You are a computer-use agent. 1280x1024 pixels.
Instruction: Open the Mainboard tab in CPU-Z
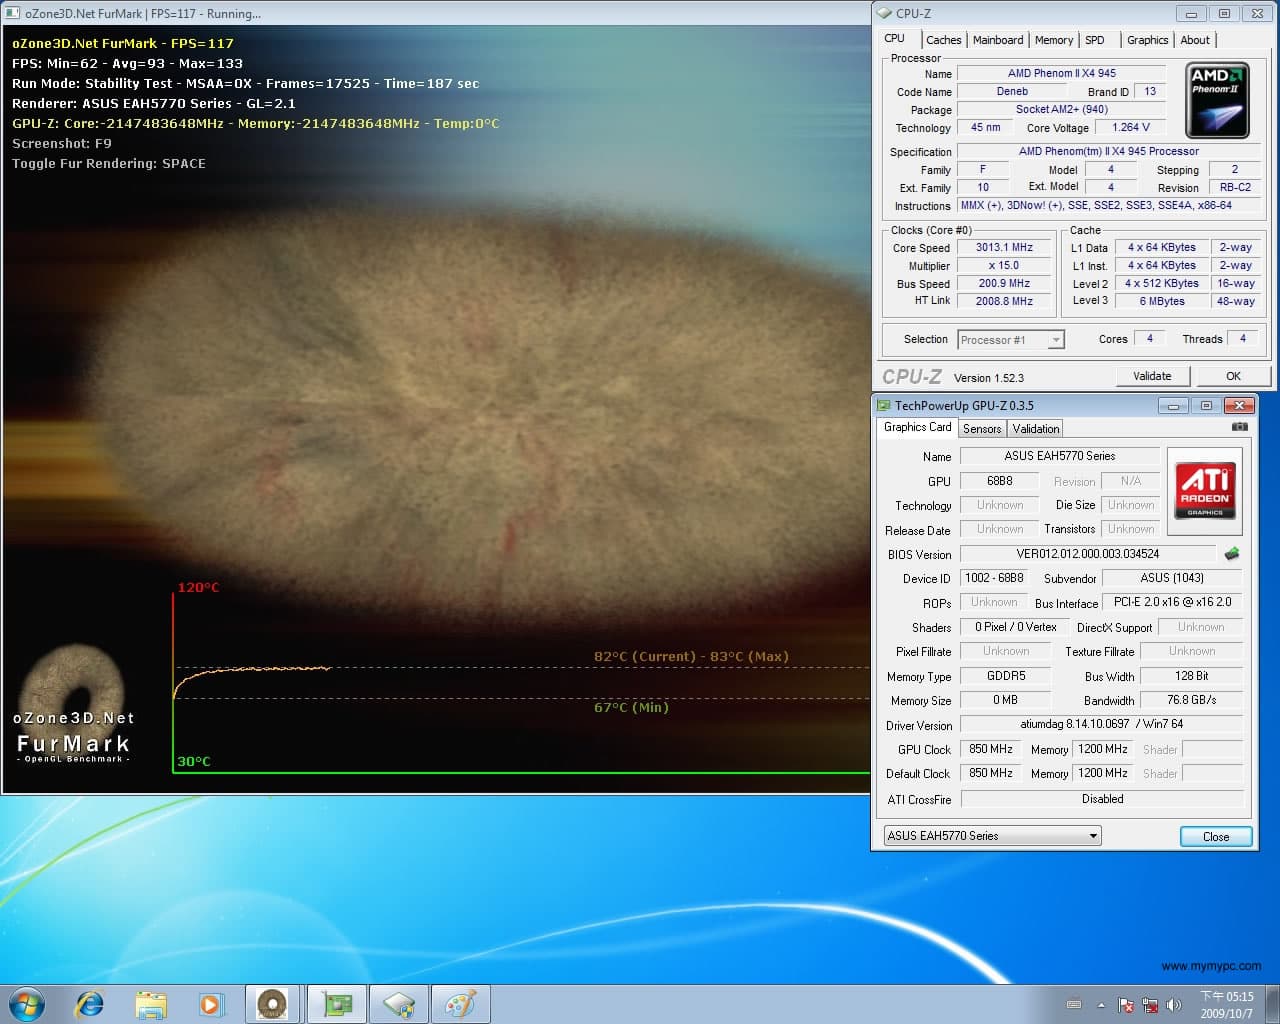(998, 40)
